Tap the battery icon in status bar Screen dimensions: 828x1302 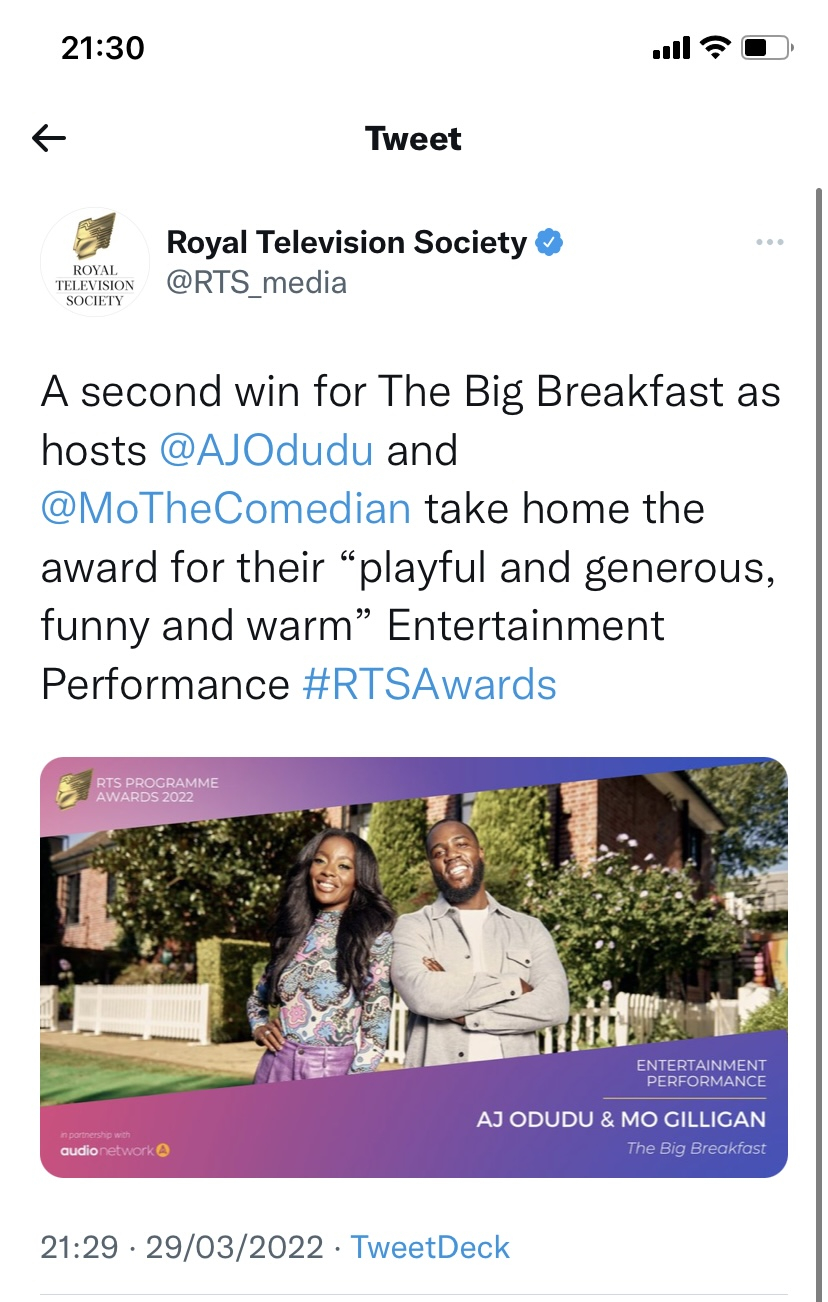pos(767,47)
